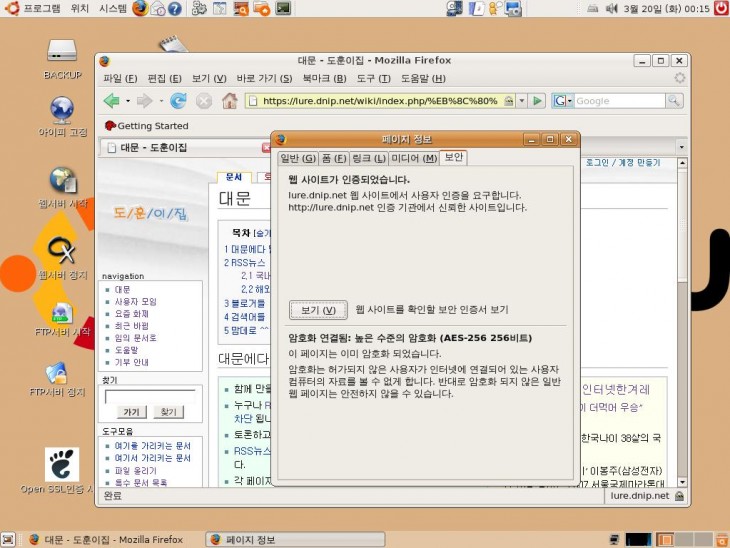Click the show desktop icon in the bottom panel
This screenshot has width=730, height=548.
tap(8, 540)
